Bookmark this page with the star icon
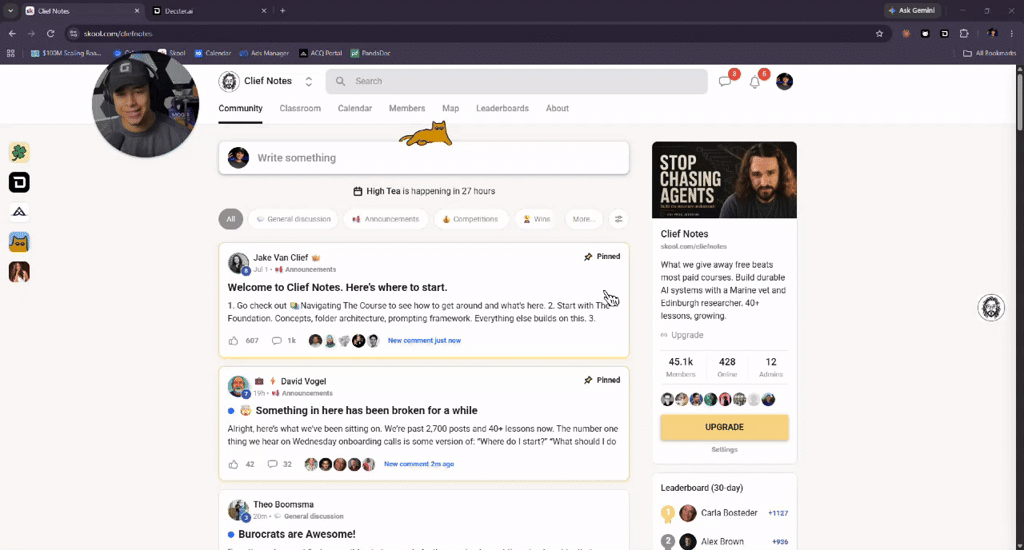The width and height of the screenshot is (1024, 550). tap(879, 33)
